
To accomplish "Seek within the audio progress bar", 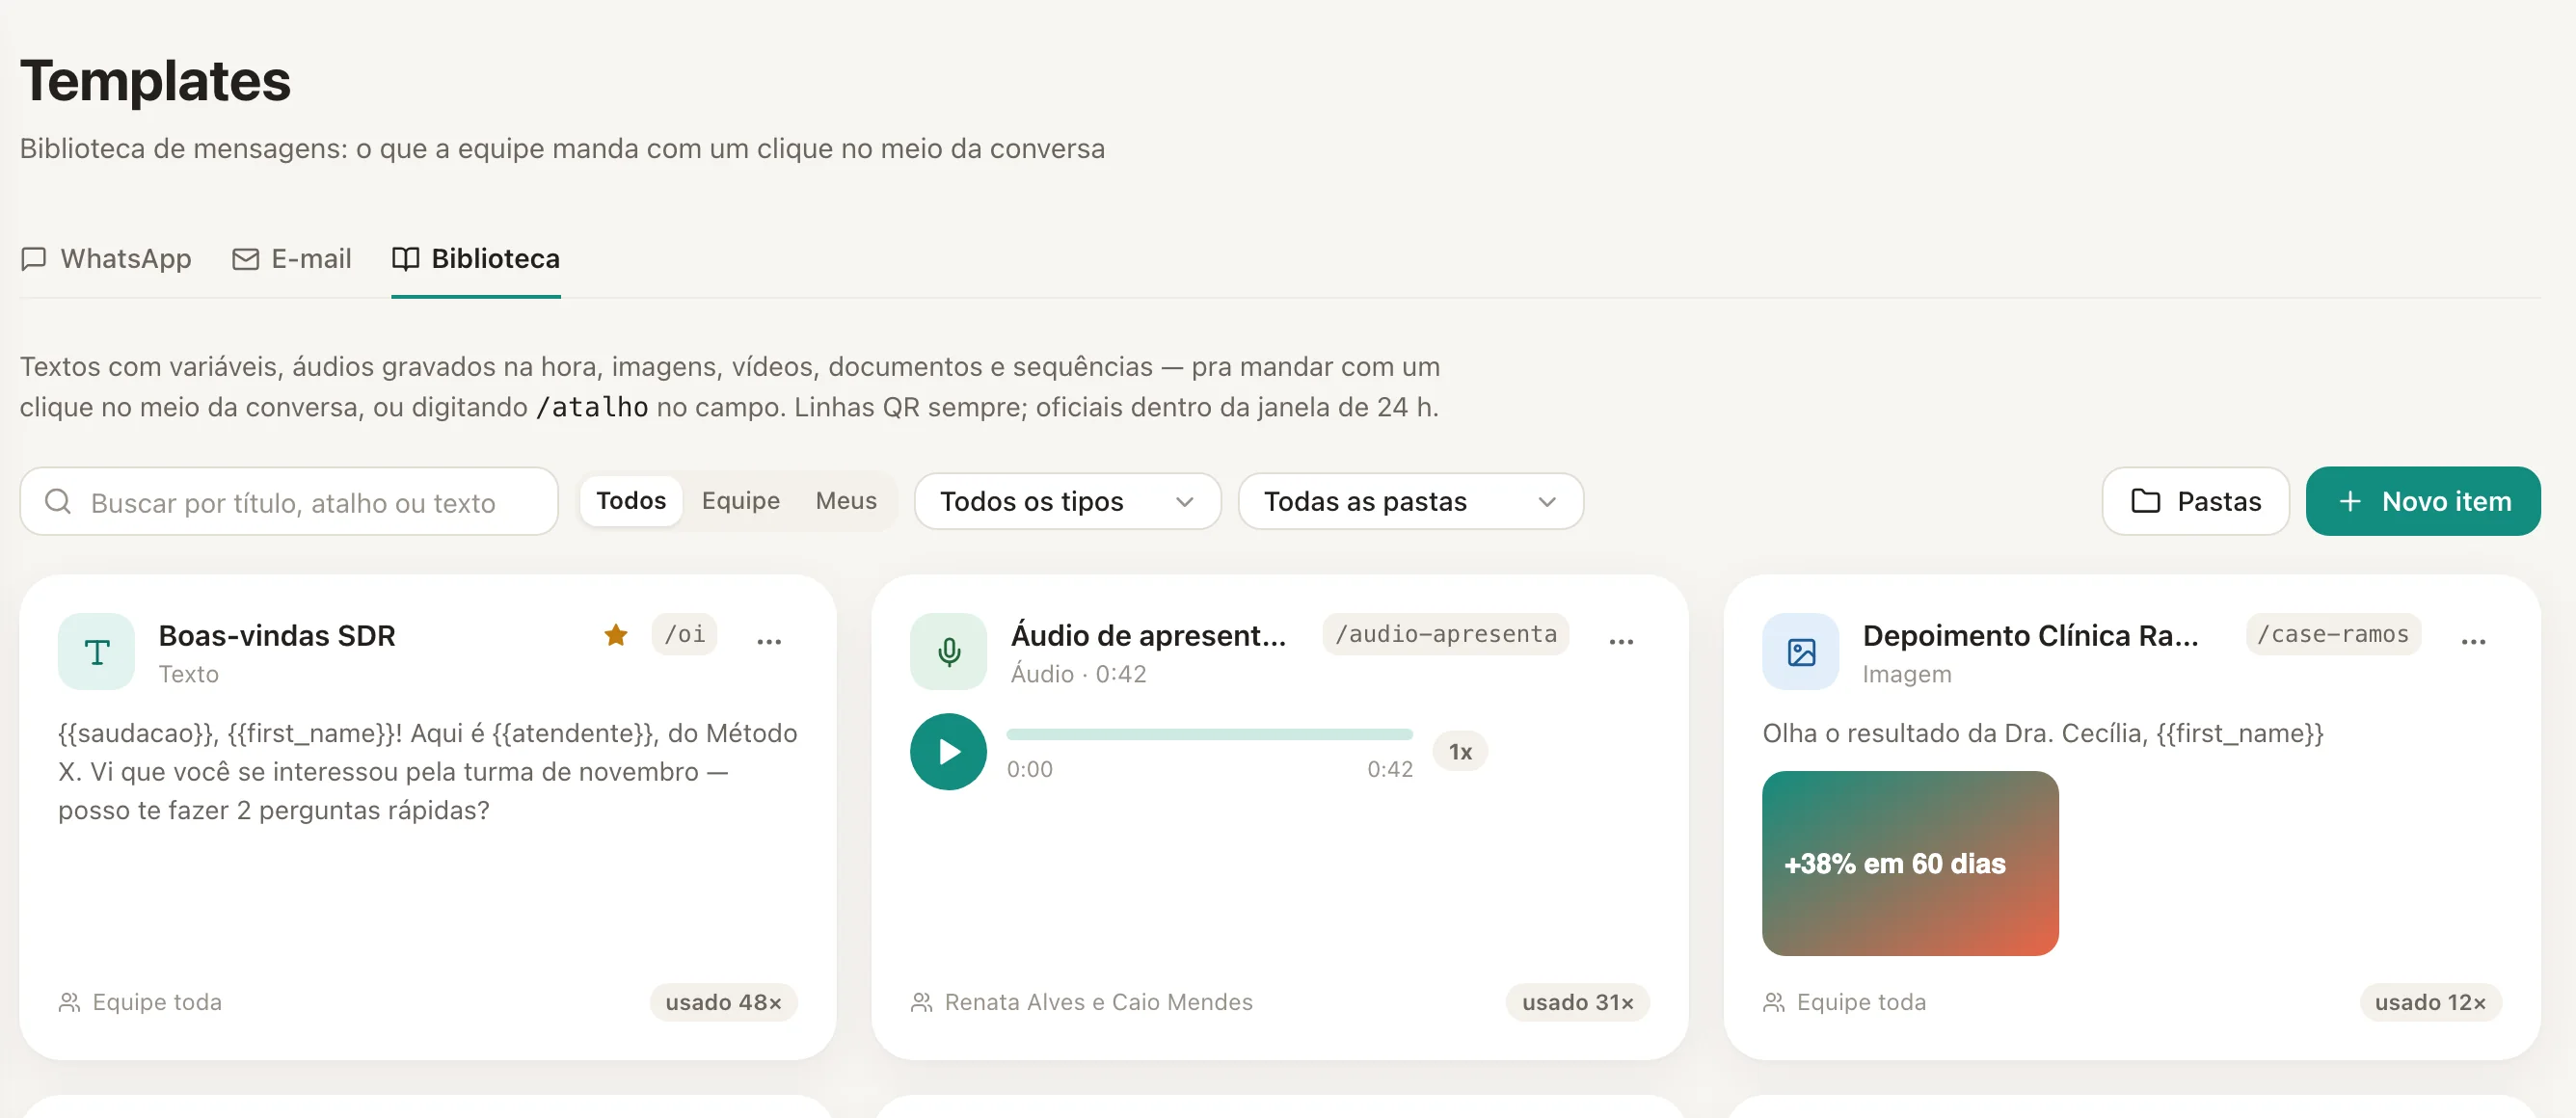I will tap(1209, 734).
